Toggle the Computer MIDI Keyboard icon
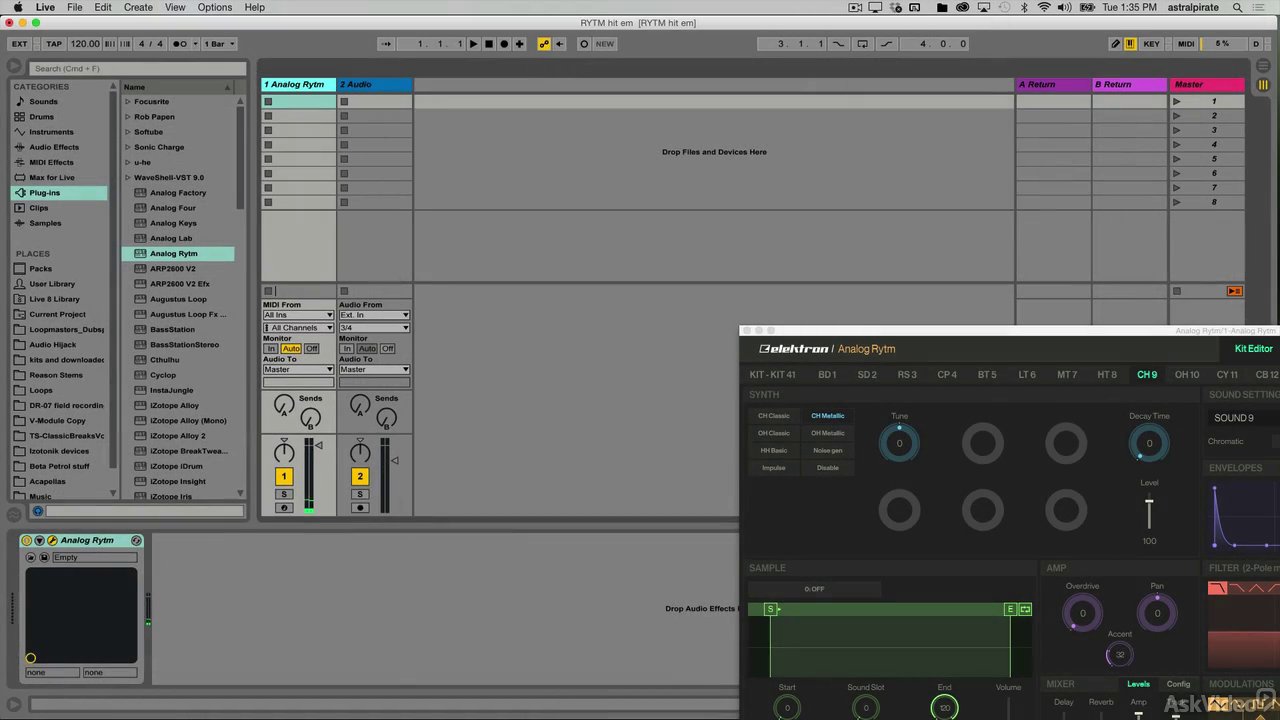 click(x=1130, y=44)
